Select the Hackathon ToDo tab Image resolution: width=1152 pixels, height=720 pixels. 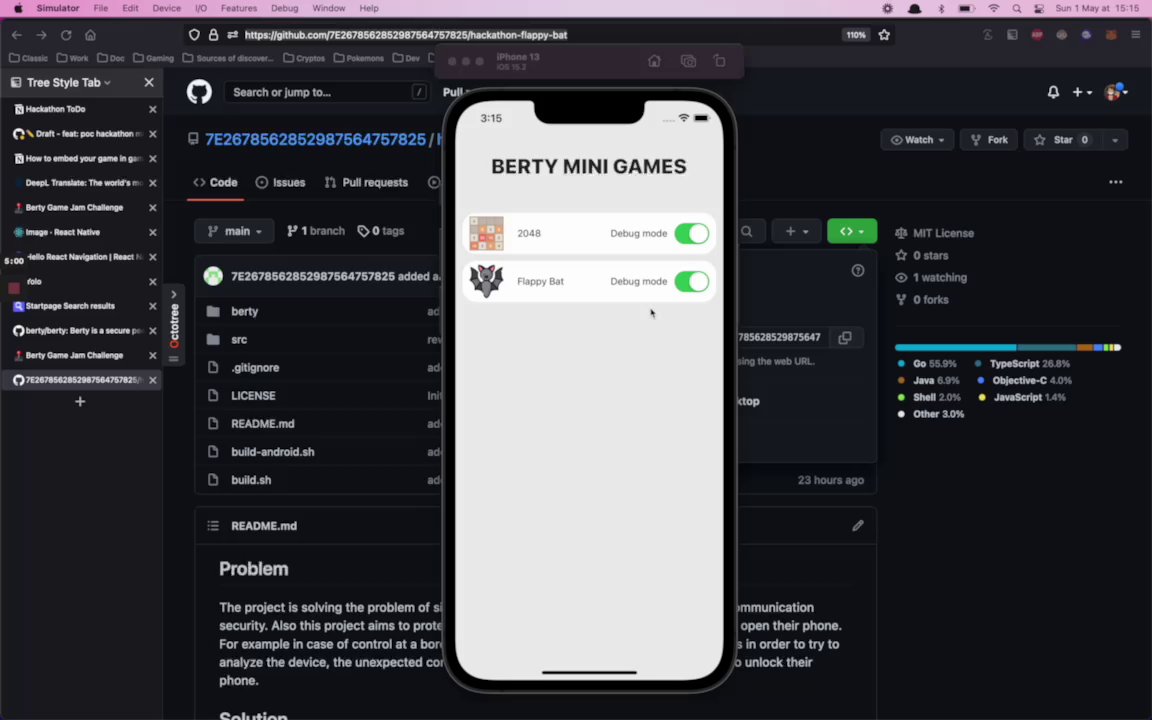coord(81,109)
